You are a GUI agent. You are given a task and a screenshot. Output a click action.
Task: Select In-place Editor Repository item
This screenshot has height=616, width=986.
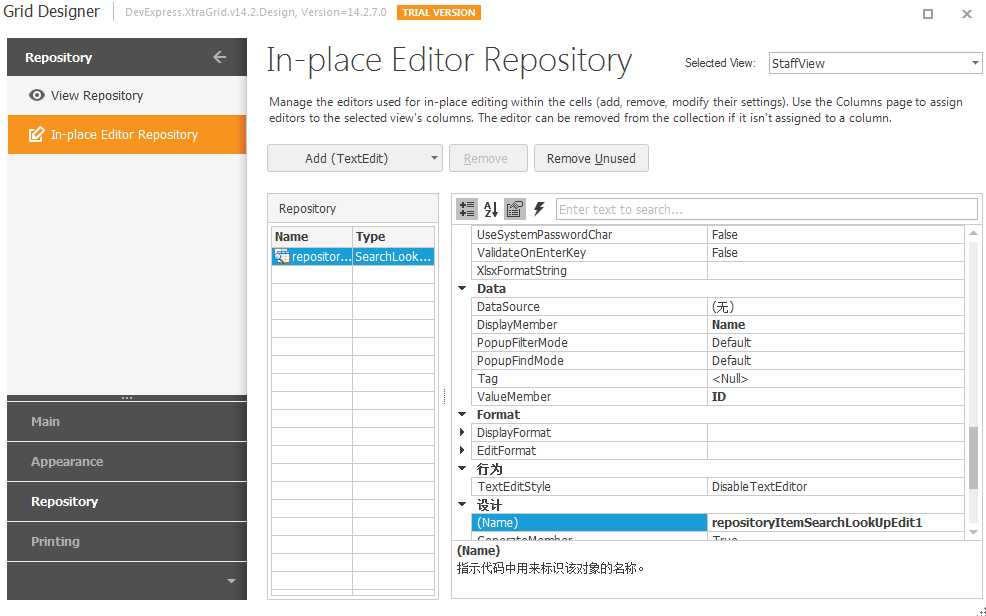coord(127,135)
